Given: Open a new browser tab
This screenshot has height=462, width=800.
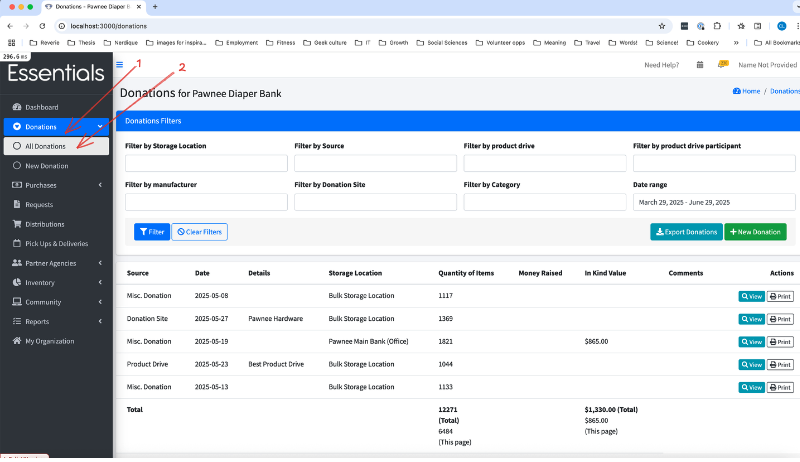Looking at the screenshot, I should (x=155, y=7).
